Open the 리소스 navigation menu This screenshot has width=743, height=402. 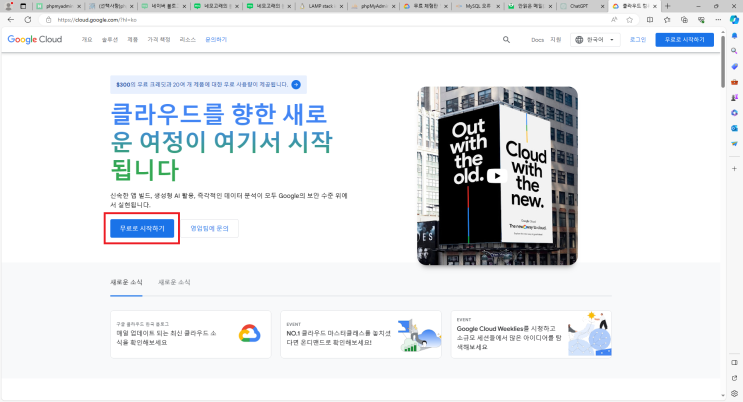pos(188,40)
